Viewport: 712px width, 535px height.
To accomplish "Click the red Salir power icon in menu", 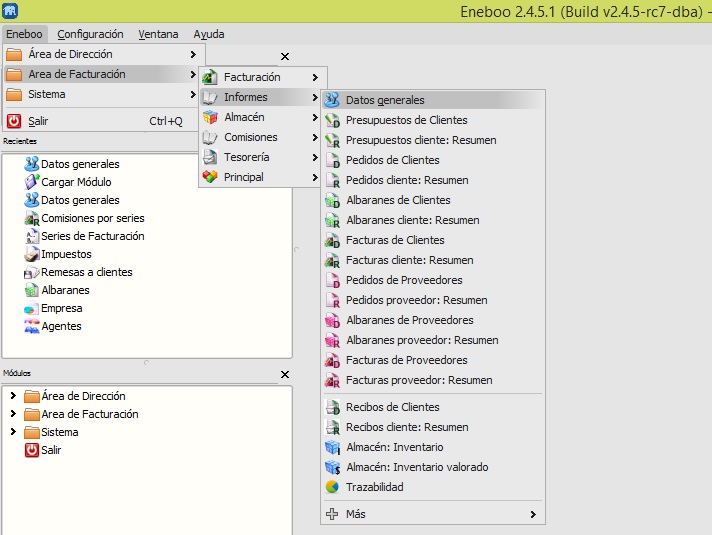I will tap(14, 121).
